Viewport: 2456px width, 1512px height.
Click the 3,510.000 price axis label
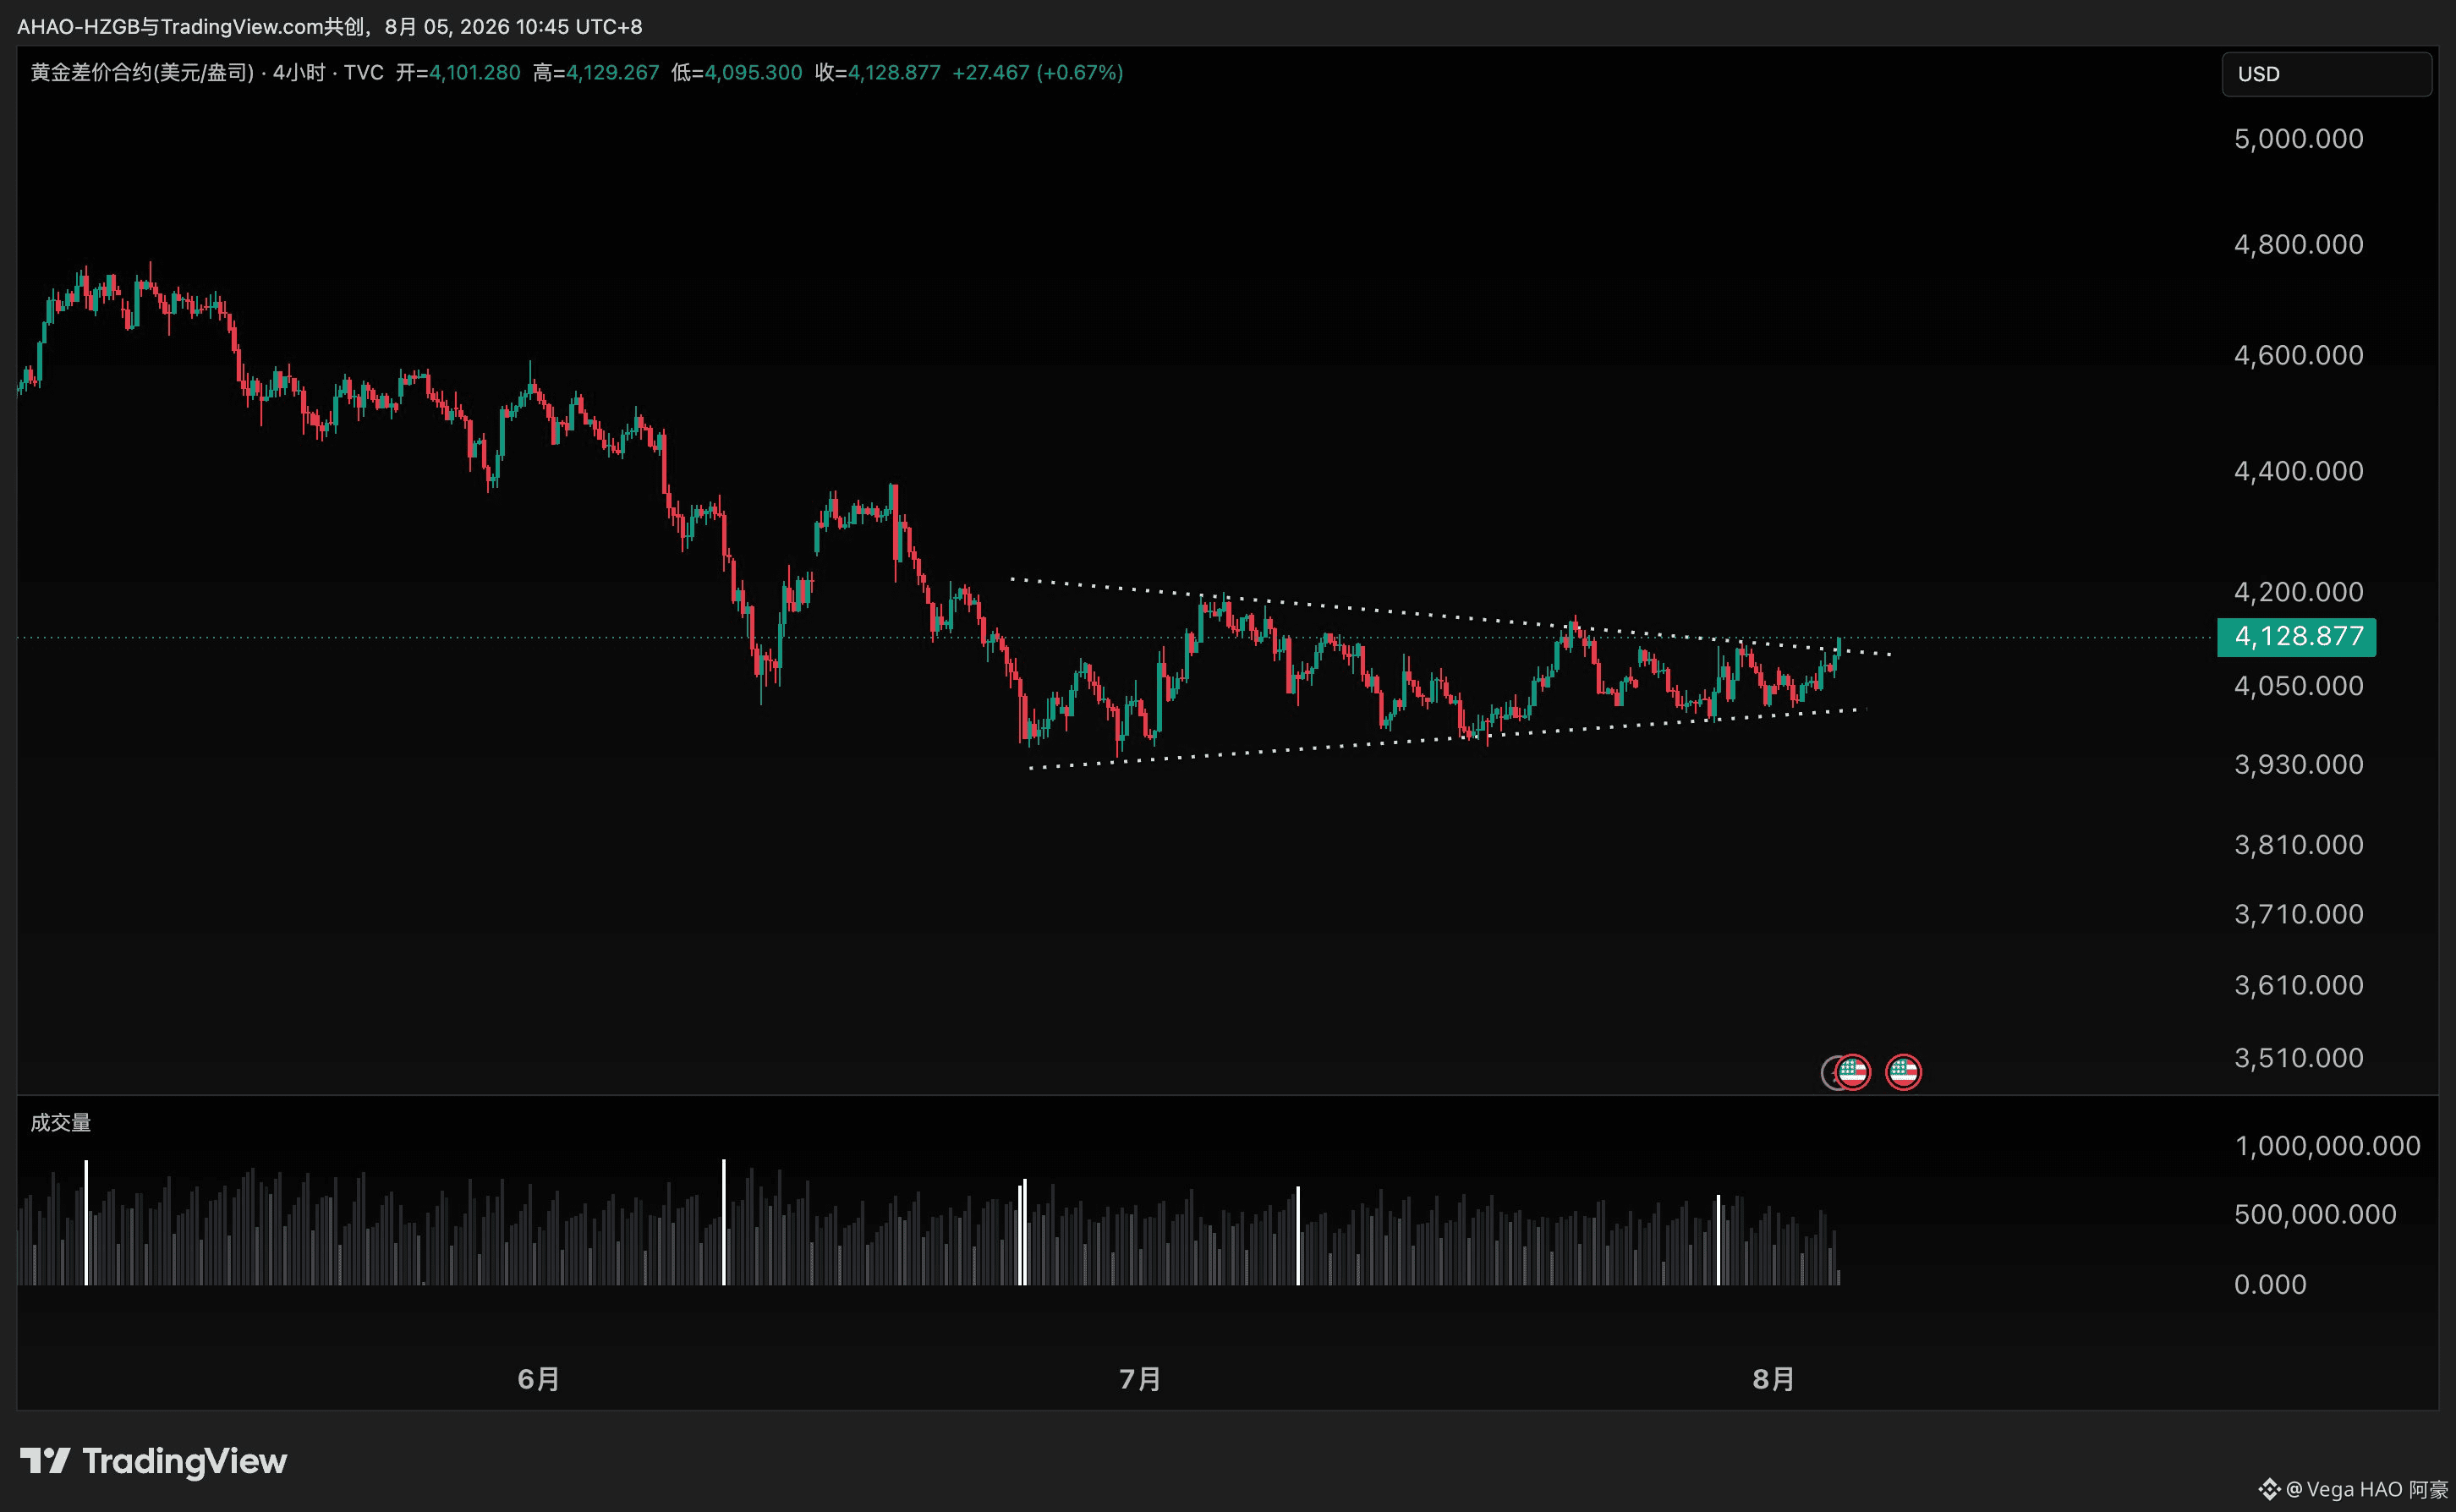(2299, 1058)
